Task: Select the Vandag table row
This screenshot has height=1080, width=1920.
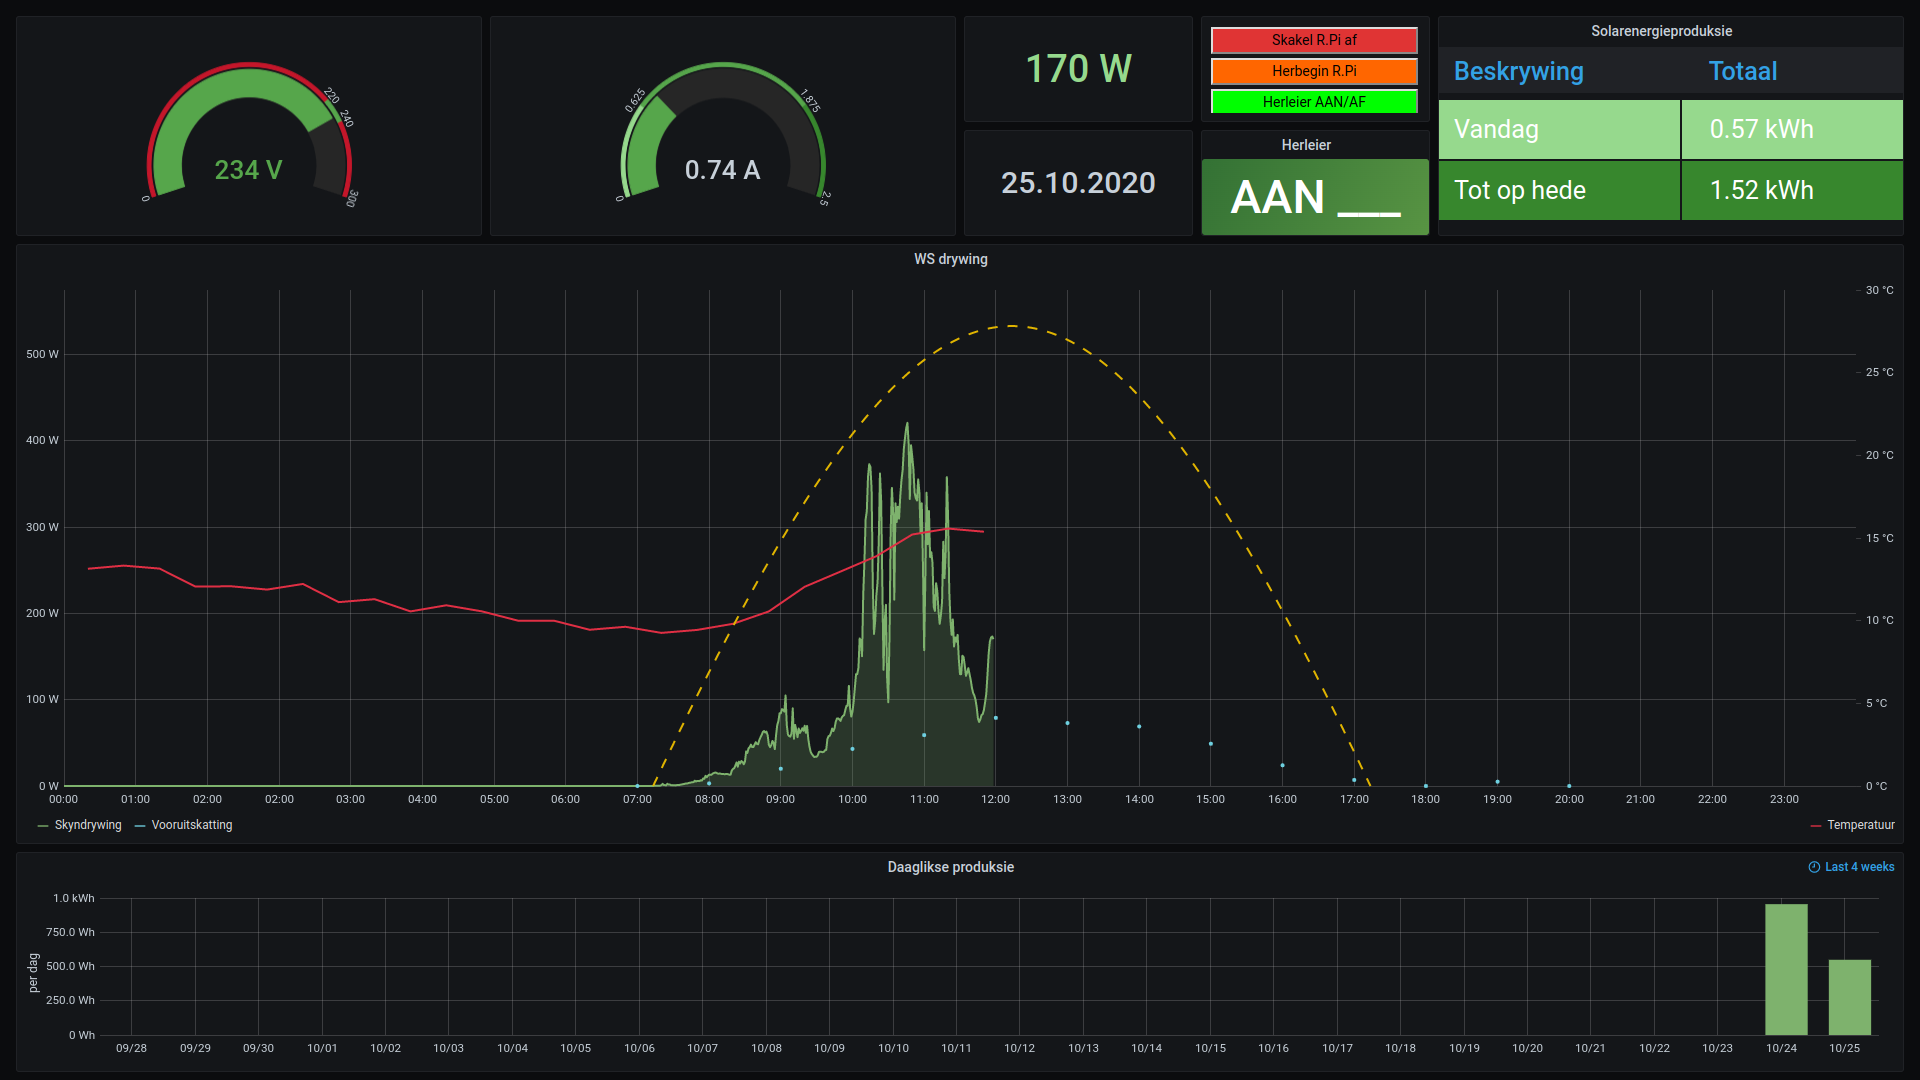Action: click(x=1559, y=129)
